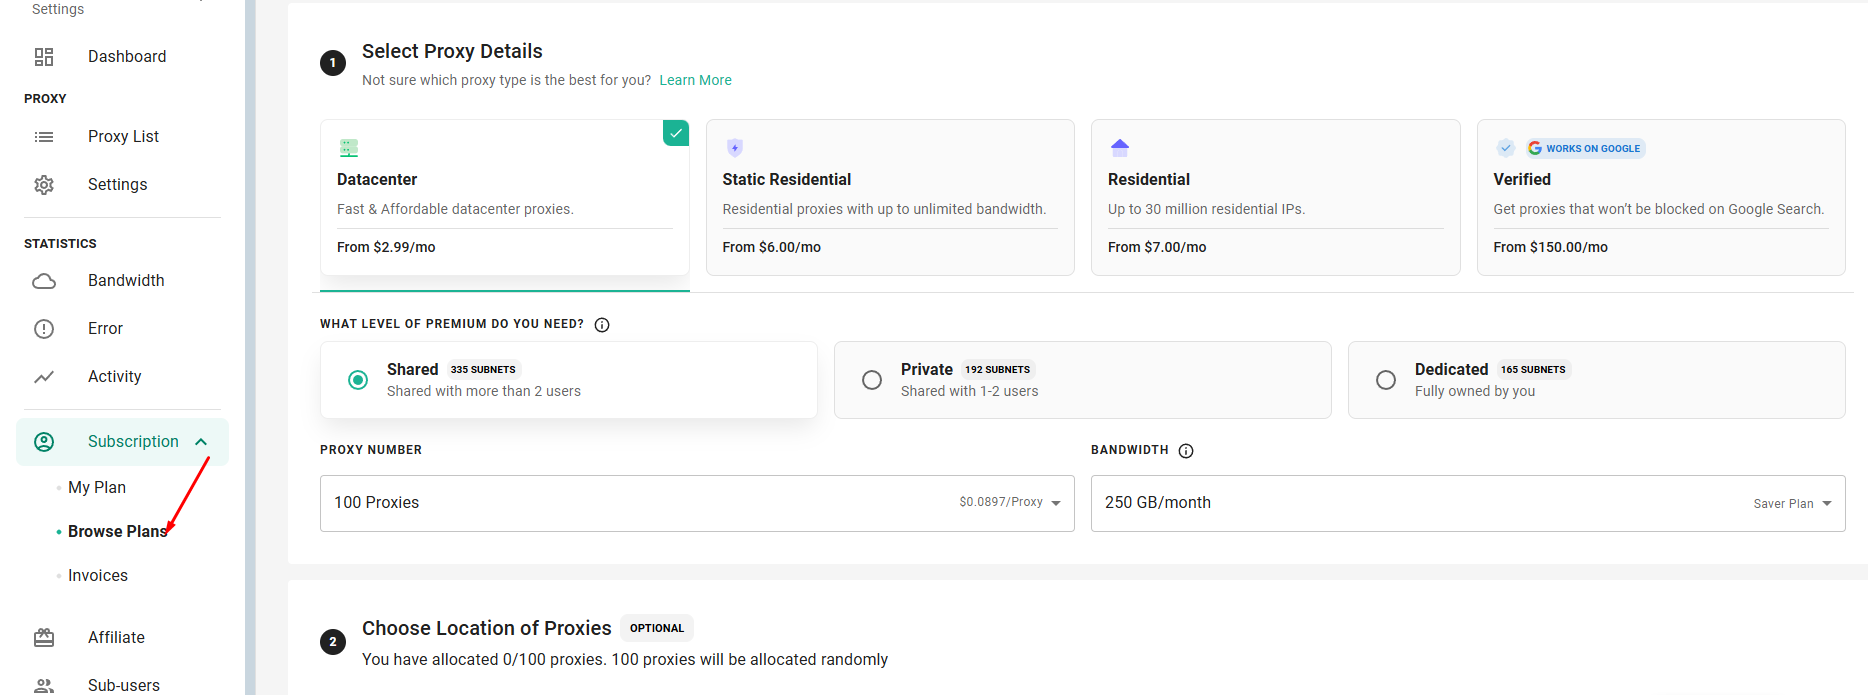This screenshot has height=695, width=1868.
Task: Click the Activity trend line icon
Action: point(44,377)
